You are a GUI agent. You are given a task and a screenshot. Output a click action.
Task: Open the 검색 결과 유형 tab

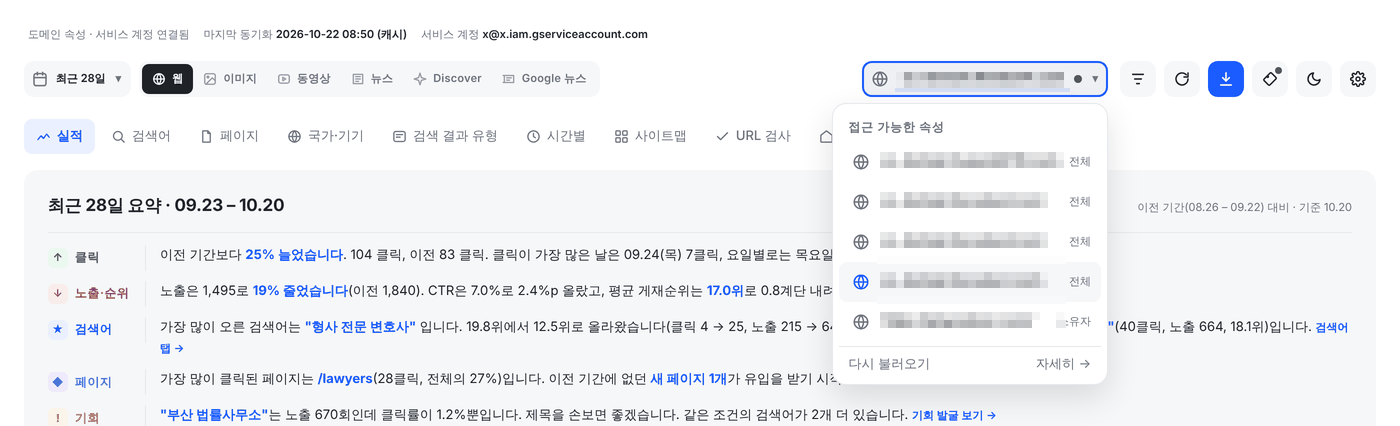point(444,136)
